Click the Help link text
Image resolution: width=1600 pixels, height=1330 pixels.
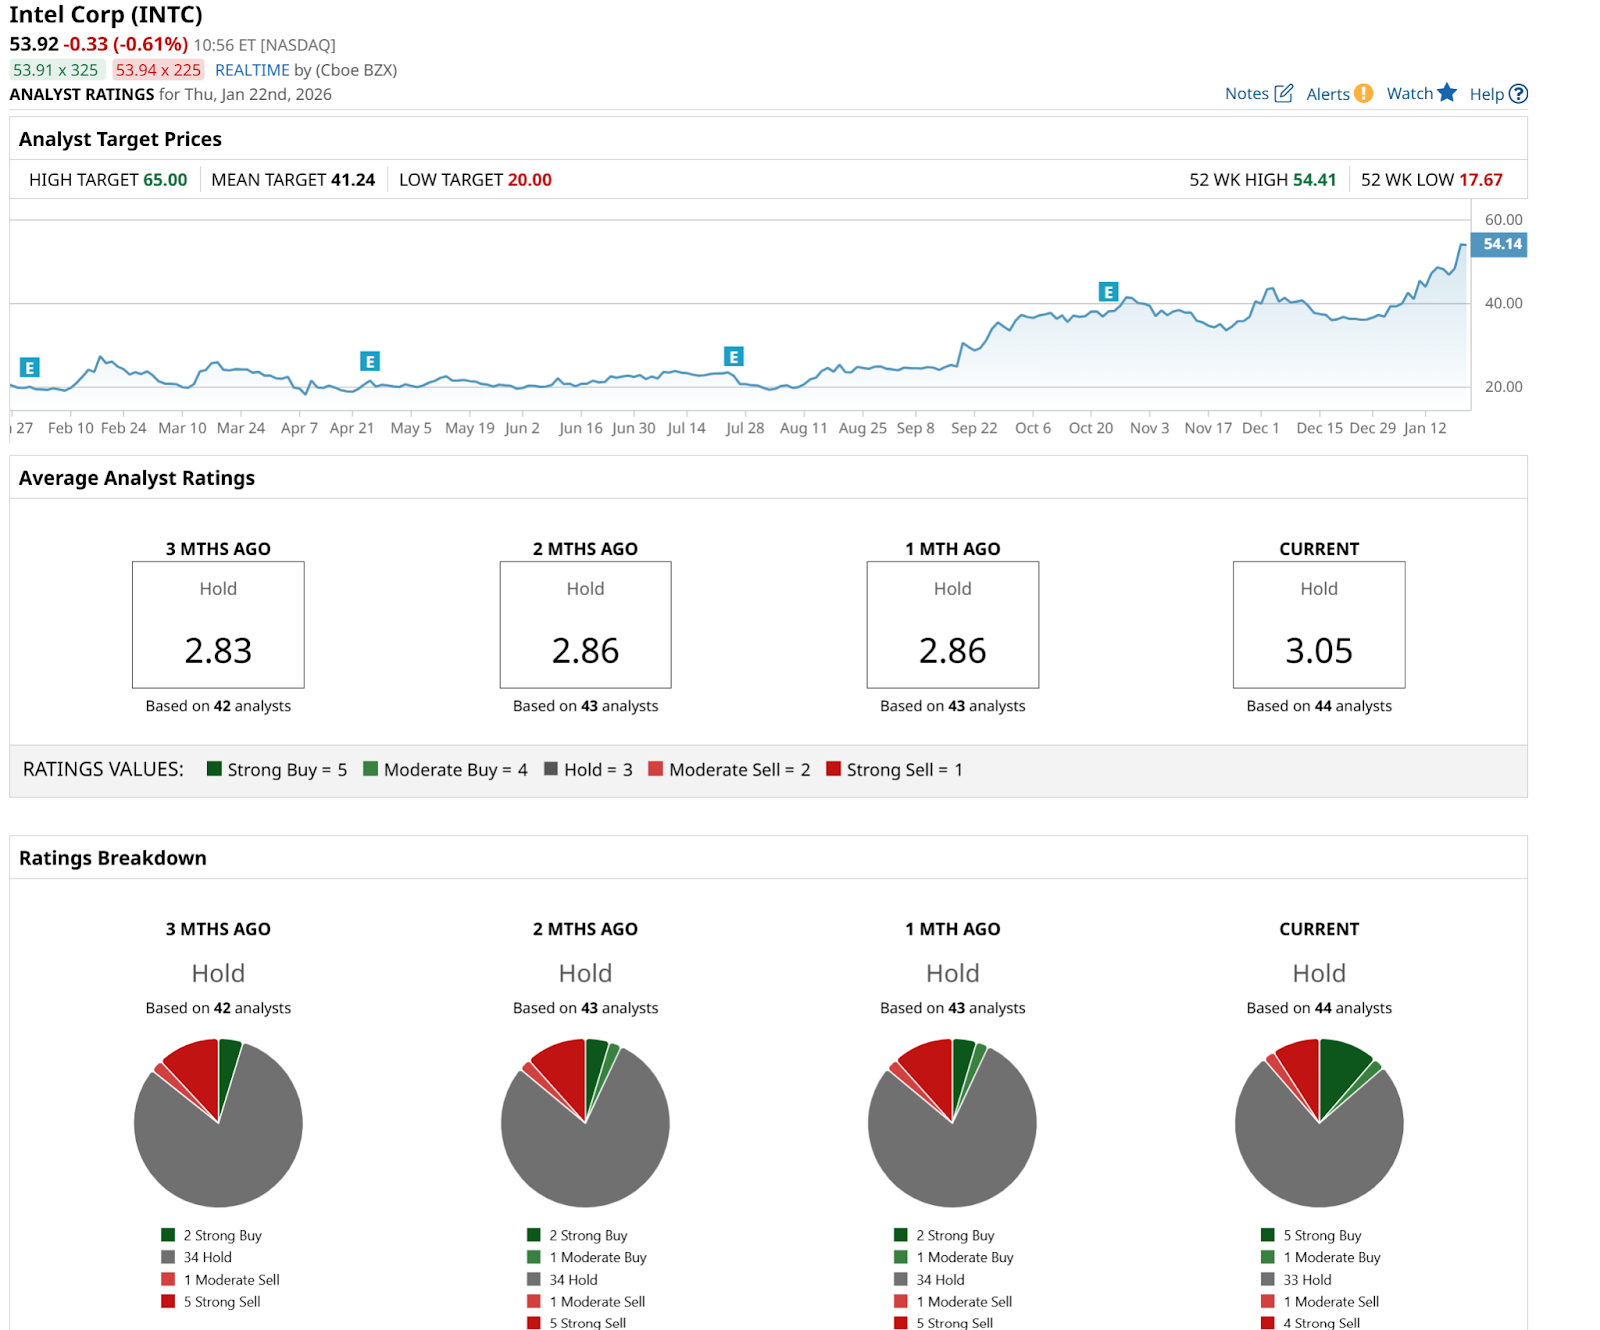[1486, 94]
